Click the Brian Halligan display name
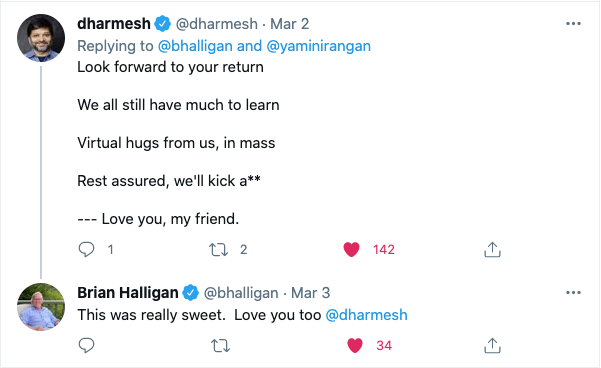Screen dimensions: 601x368 128,293
